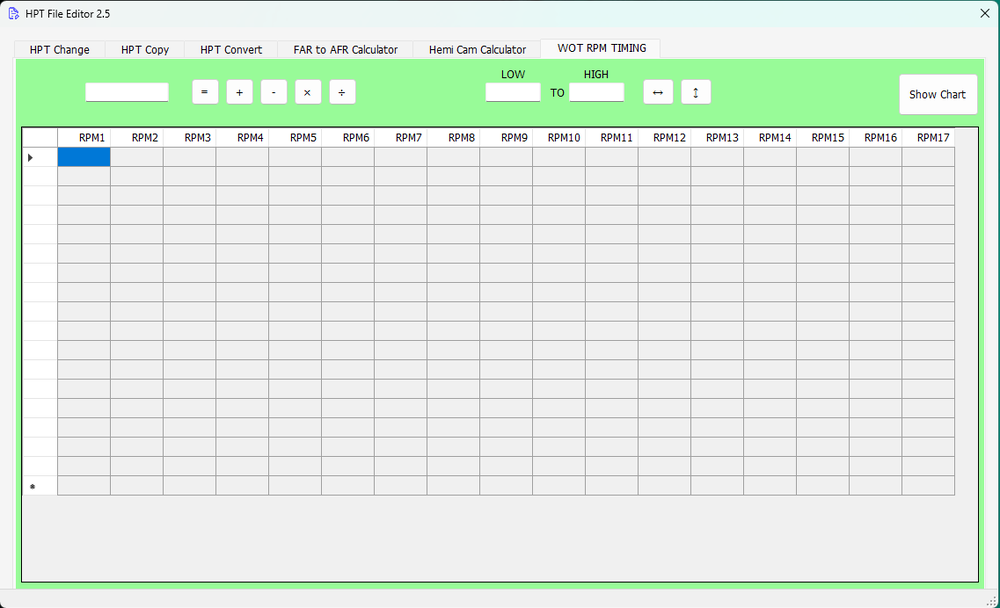The width and height of the screenshot is (1000, 608).
Task: Select the Hemi Cam Calculator tab
Action: pyautogui.click(x=477, y=49)
